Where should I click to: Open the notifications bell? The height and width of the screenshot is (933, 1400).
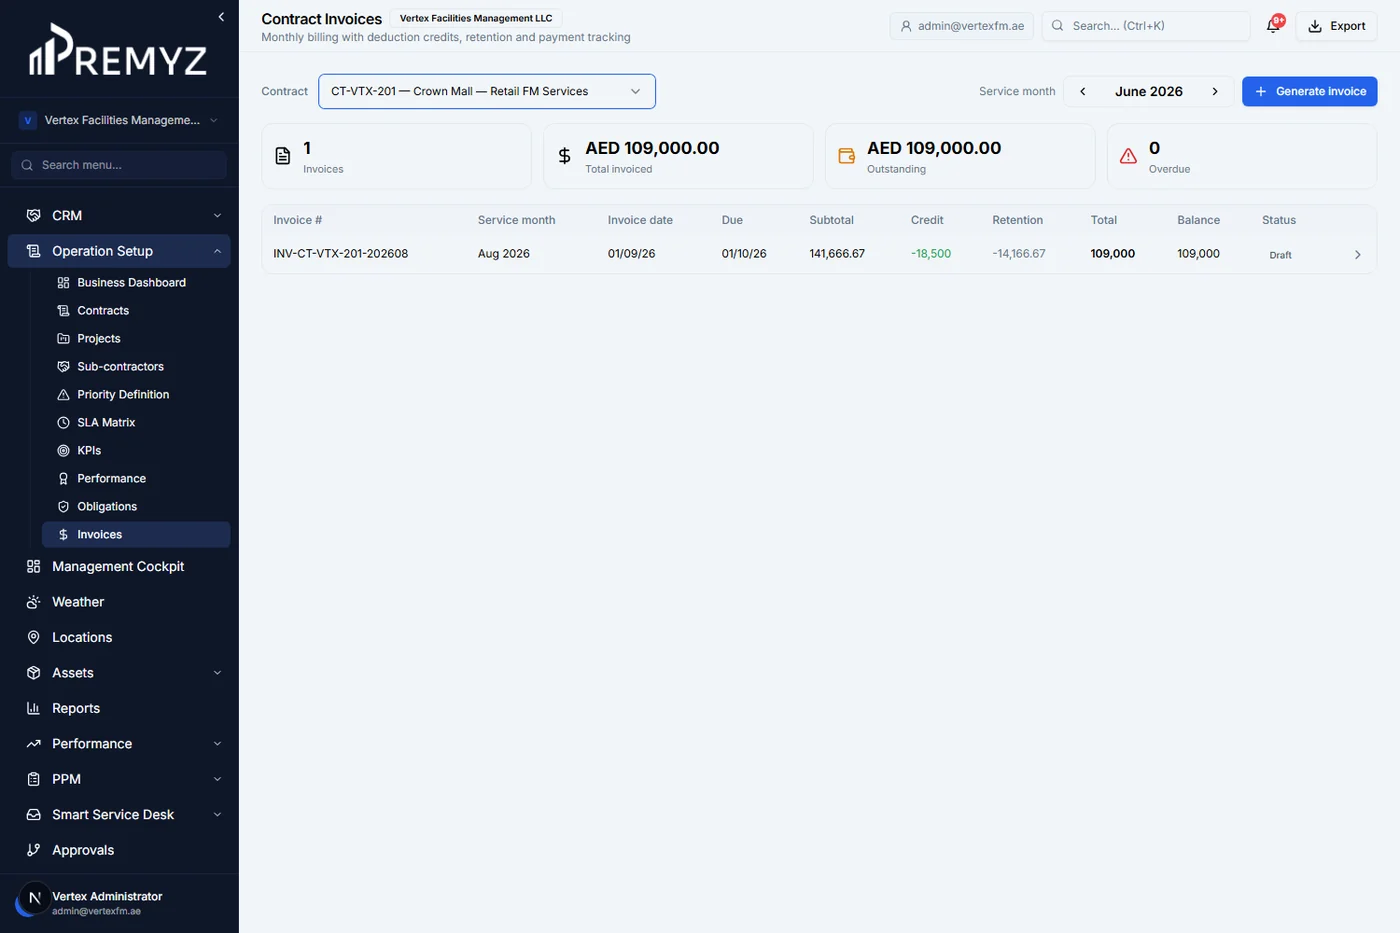click(1273, 26)
